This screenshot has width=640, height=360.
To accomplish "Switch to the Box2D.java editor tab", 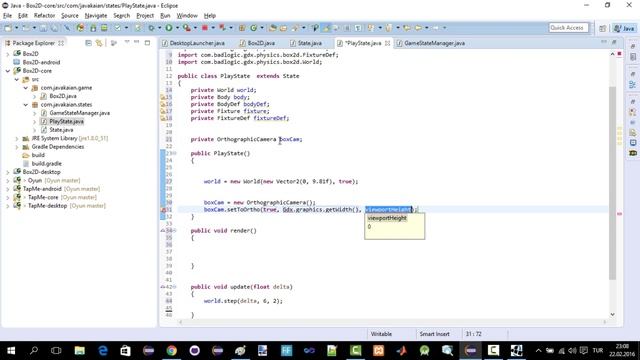I will pyautogui.click(x=257, y=43).
